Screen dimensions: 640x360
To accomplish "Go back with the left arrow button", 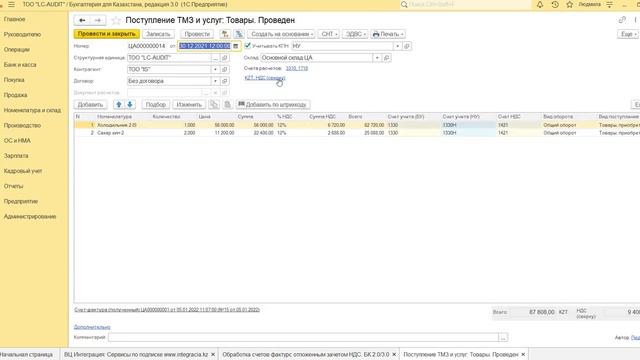I will [x=82, y=20].
